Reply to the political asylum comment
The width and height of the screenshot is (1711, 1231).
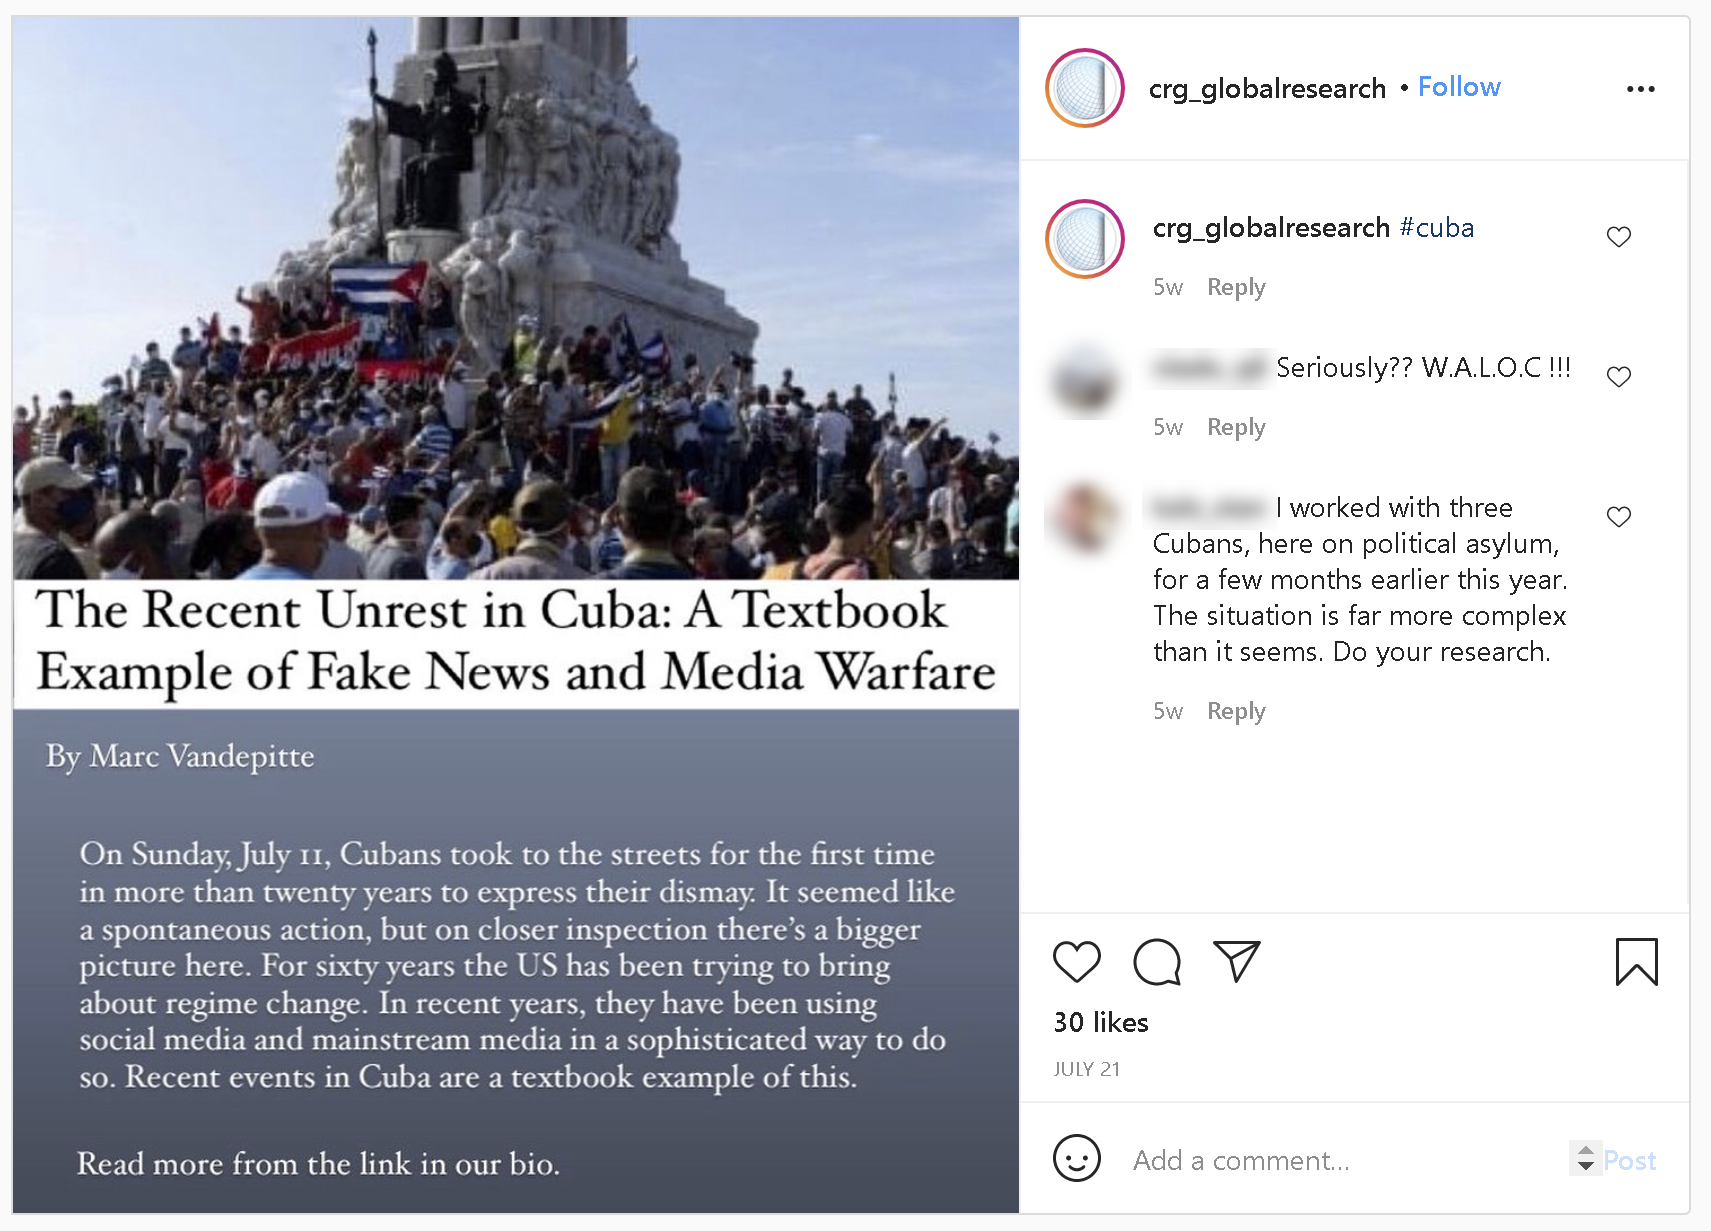1236,711
